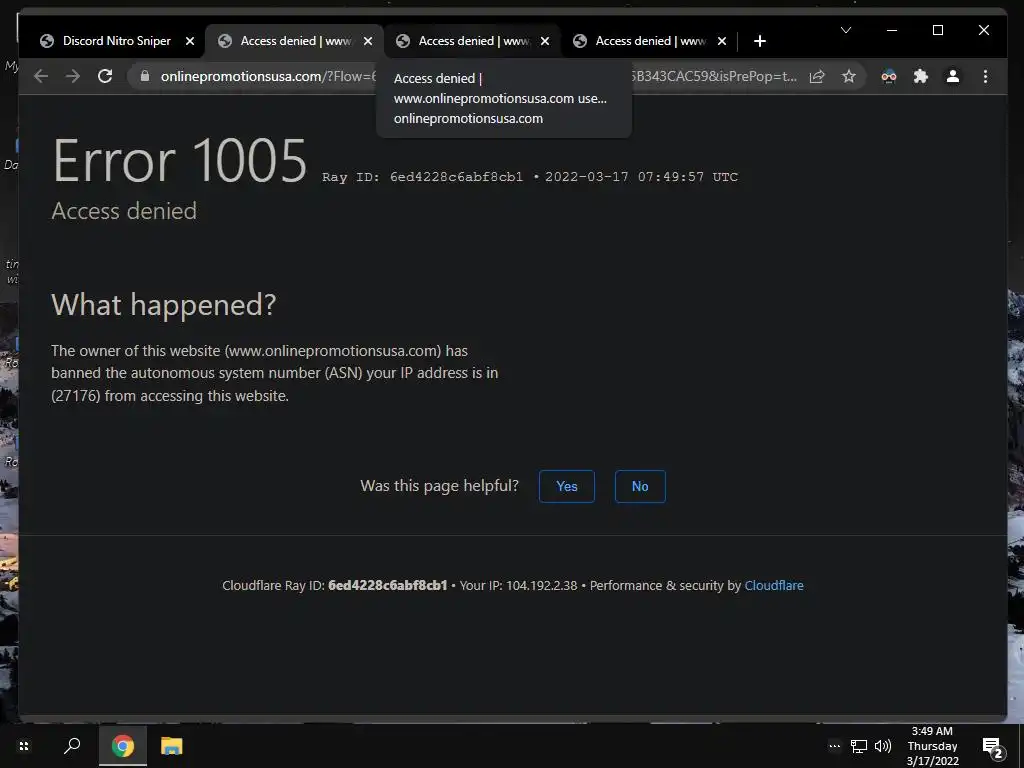The image size is (1024, 768).
Task: Click the Error 1005 heading
Action: tap(180, 161)
